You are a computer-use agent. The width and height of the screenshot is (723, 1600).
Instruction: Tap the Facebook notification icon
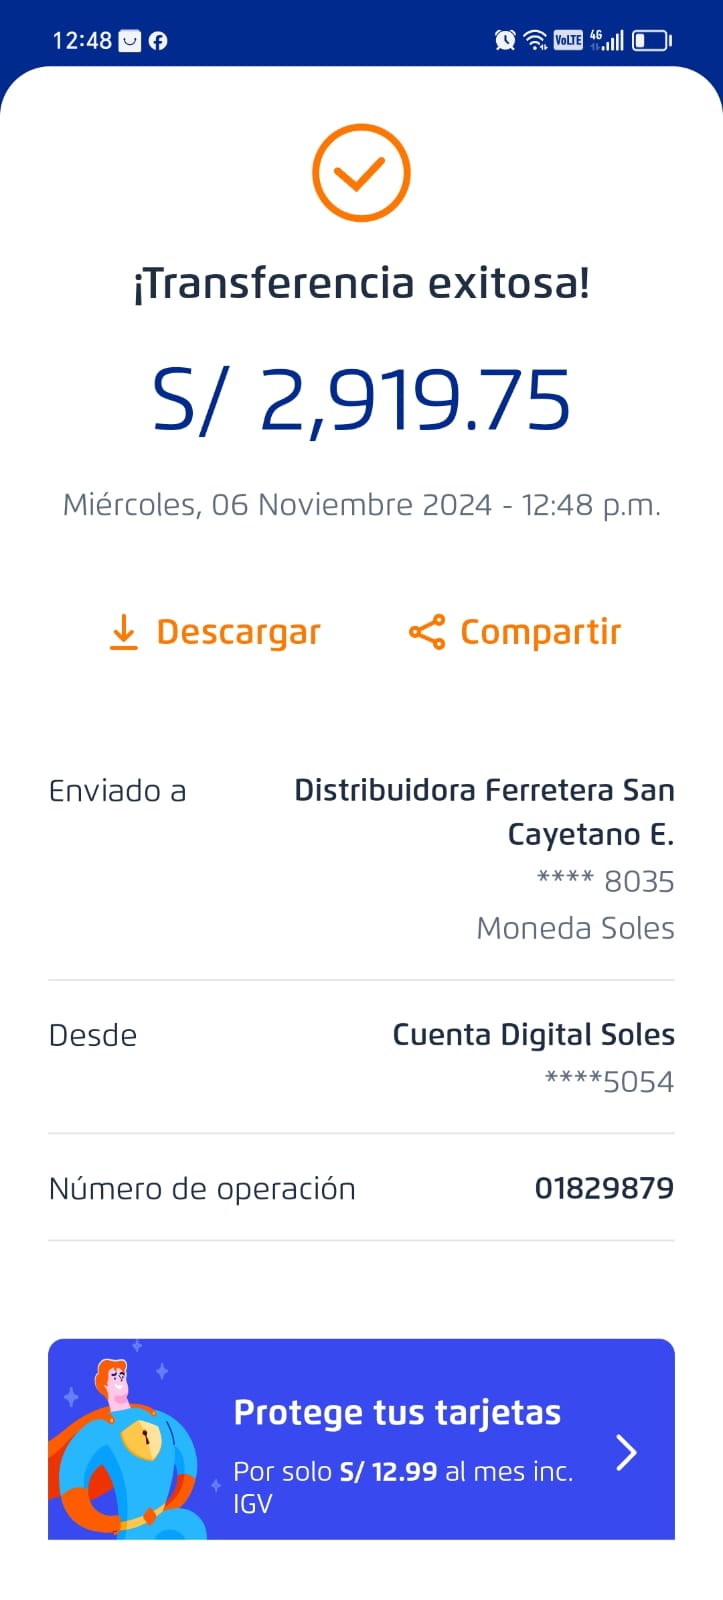pos(158,41)
